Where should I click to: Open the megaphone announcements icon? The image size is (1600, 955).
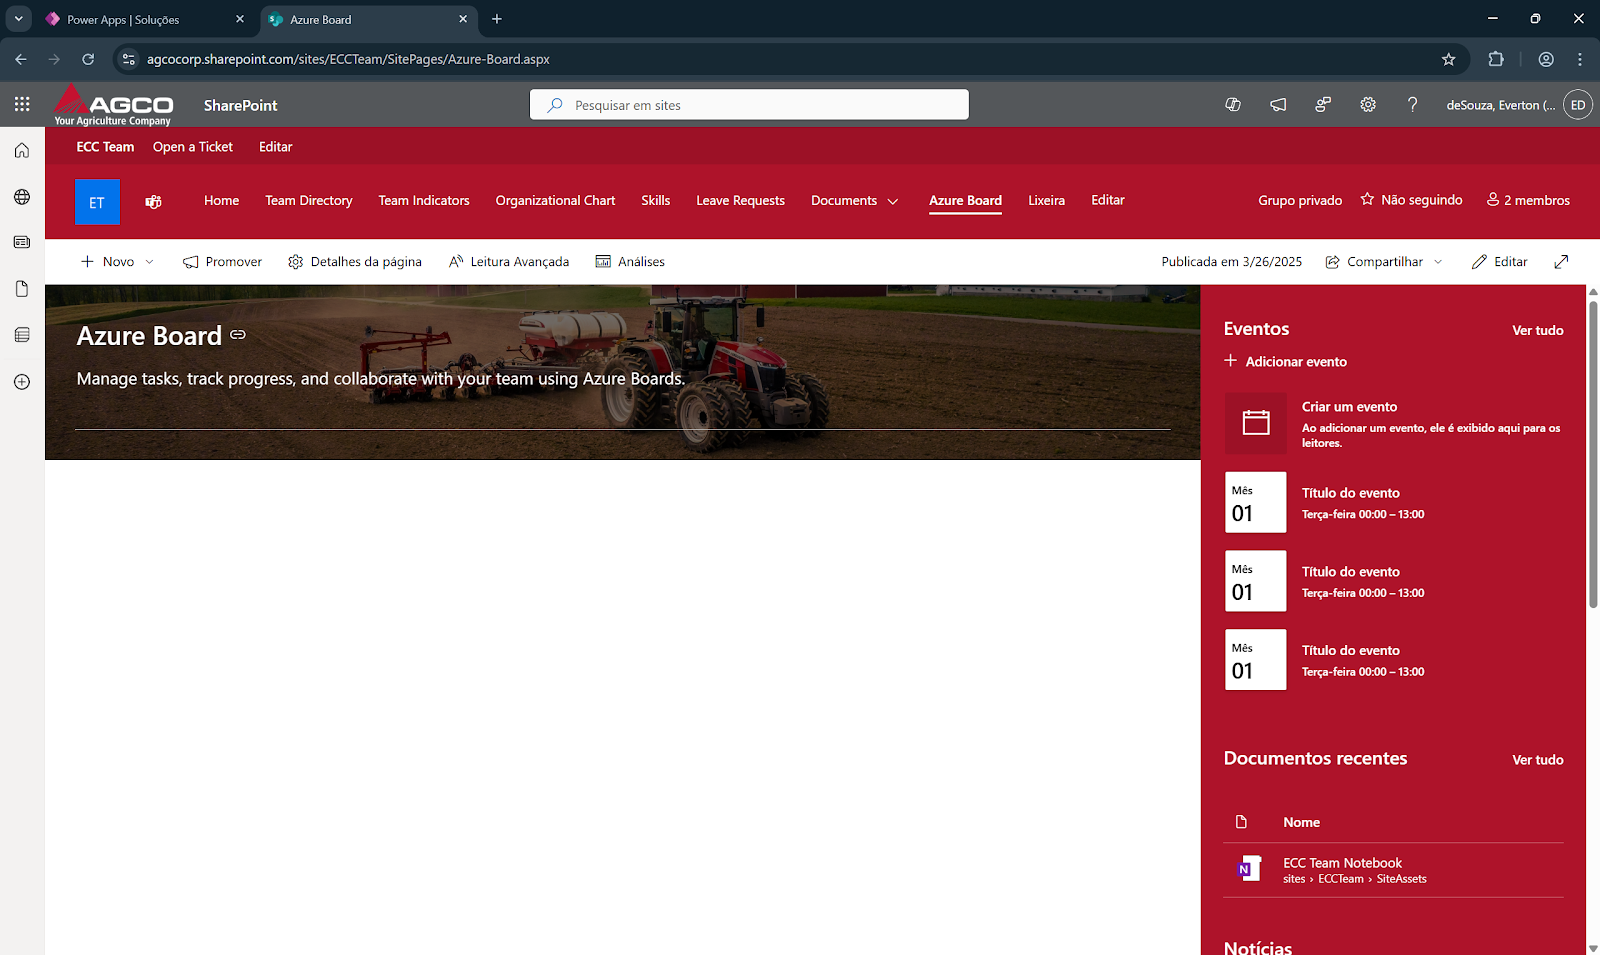tap(1278, 104)
